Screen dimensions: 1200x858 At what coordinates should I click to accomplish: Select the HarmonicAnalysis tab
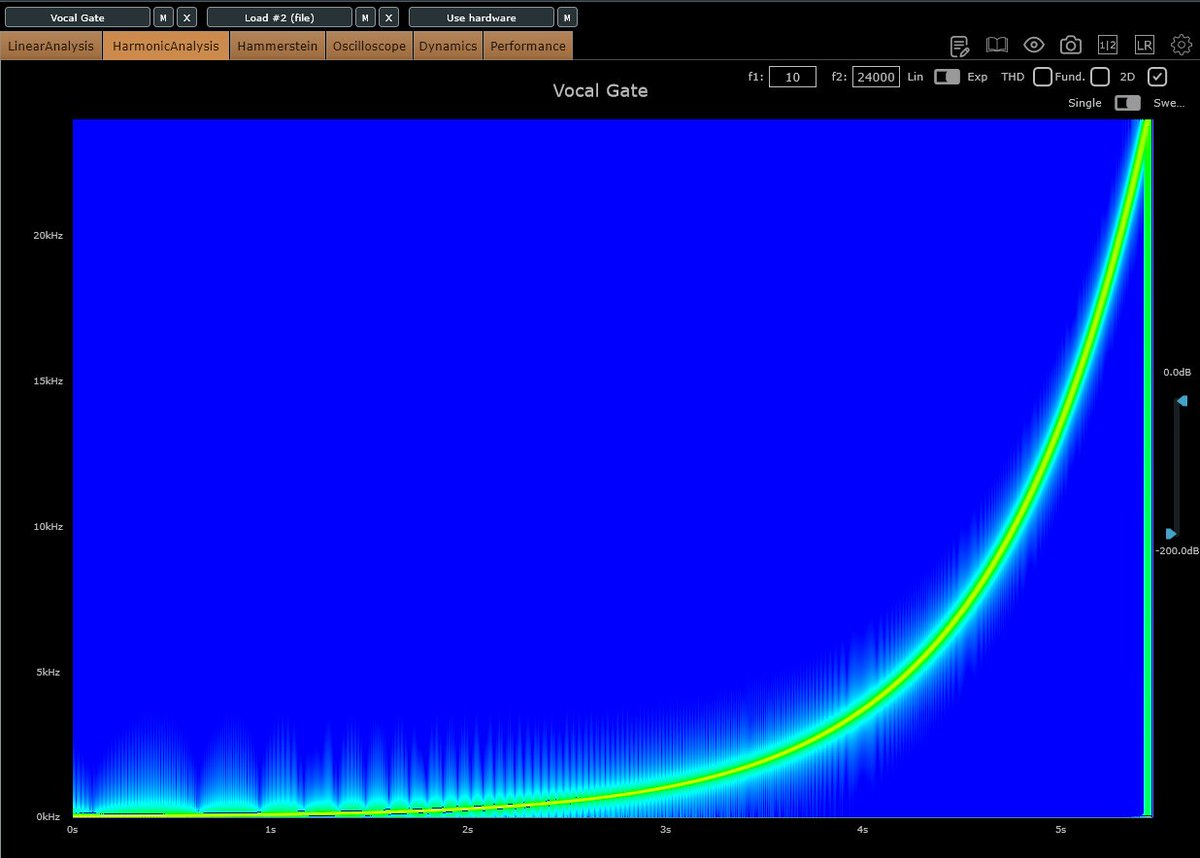click(x=166, y=46)
